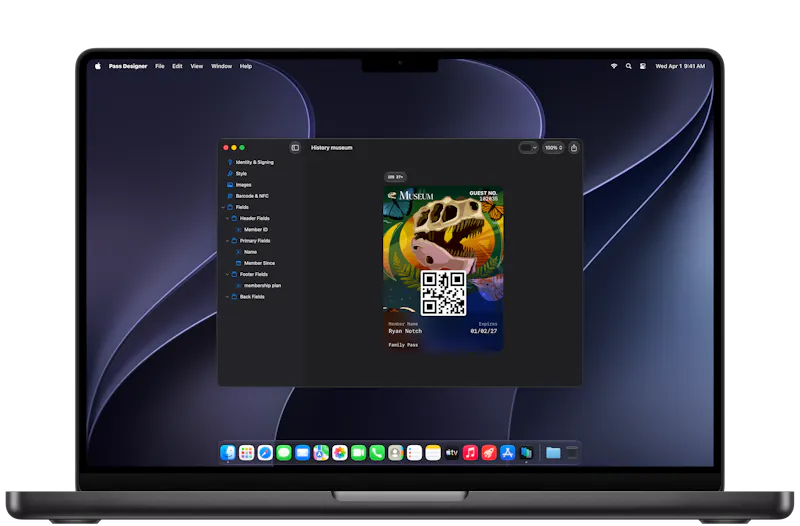
Task: Open the Pass Designer app menu
Action: tap(128, 66)
